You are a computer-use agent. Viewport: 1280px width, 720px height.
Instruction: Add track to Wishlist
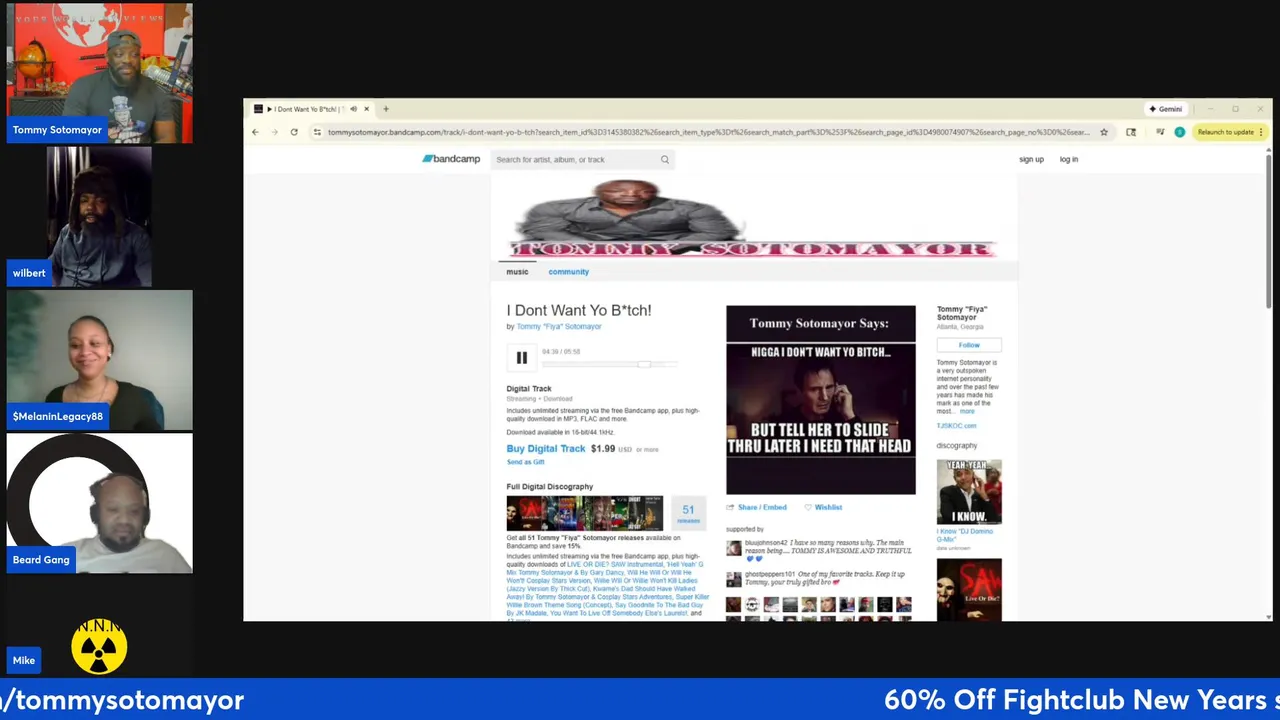(x=823, y=507)
